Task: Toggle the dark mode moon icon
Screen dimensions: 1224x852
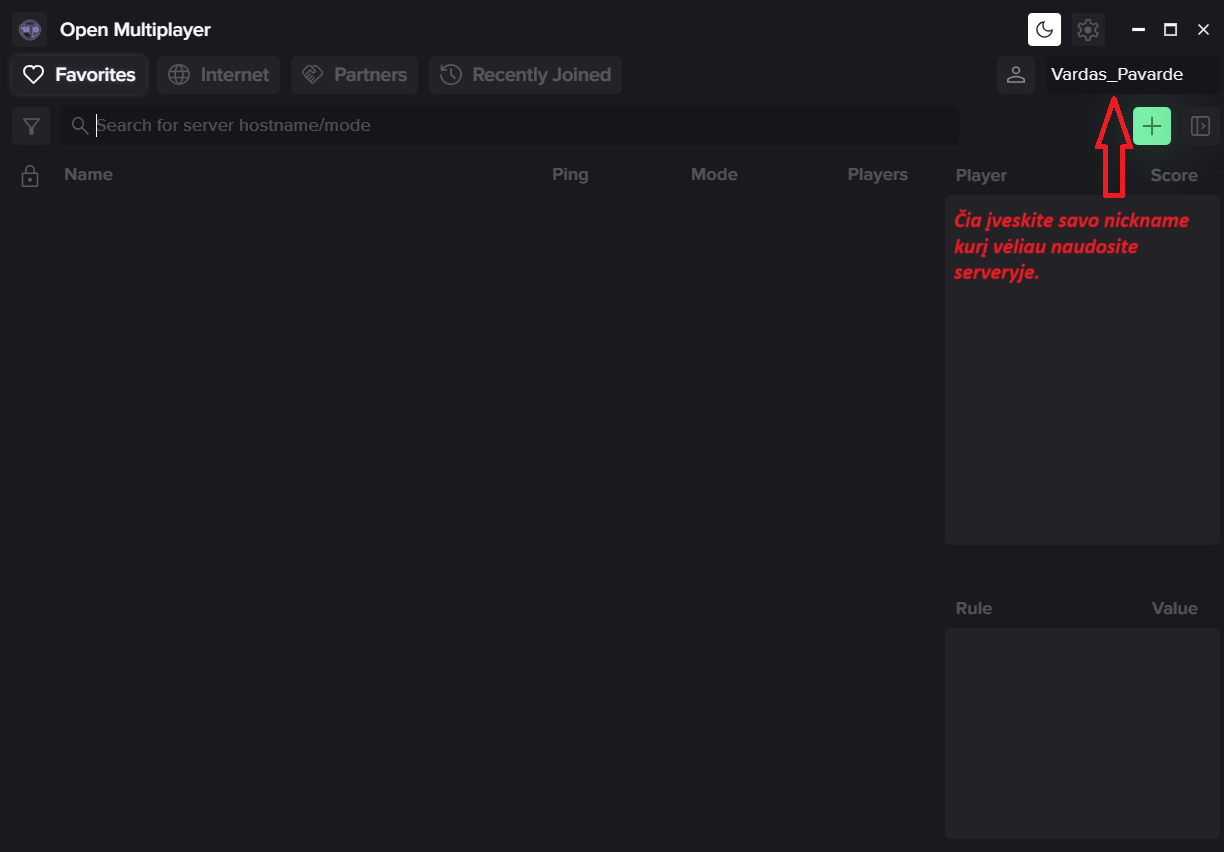Action: (1044, 30)
